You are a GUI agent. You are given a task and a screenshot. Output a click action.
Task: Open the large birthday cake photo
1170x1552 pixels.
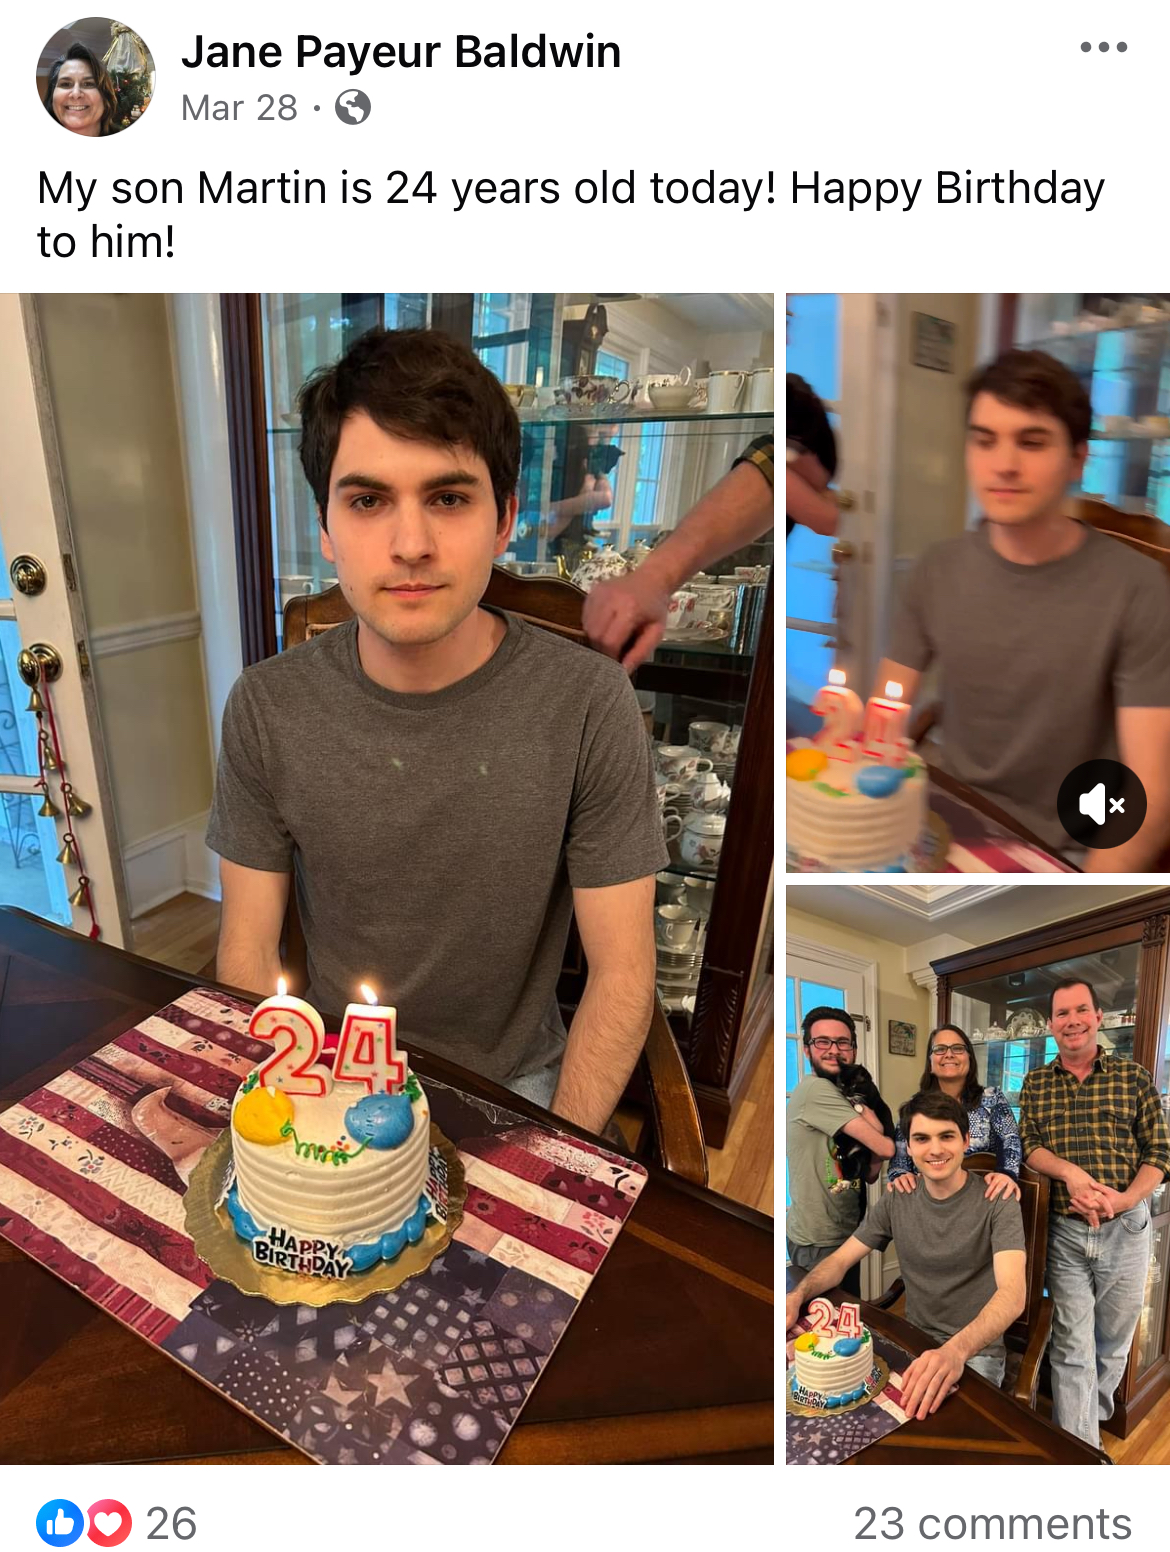tap(387, 879)
